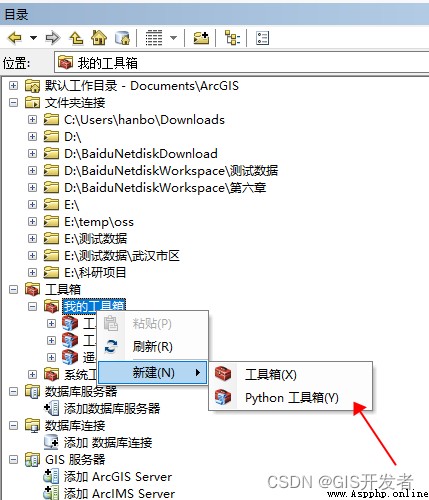Click the Forward arrow toolbar icon

tap(53, 38)
